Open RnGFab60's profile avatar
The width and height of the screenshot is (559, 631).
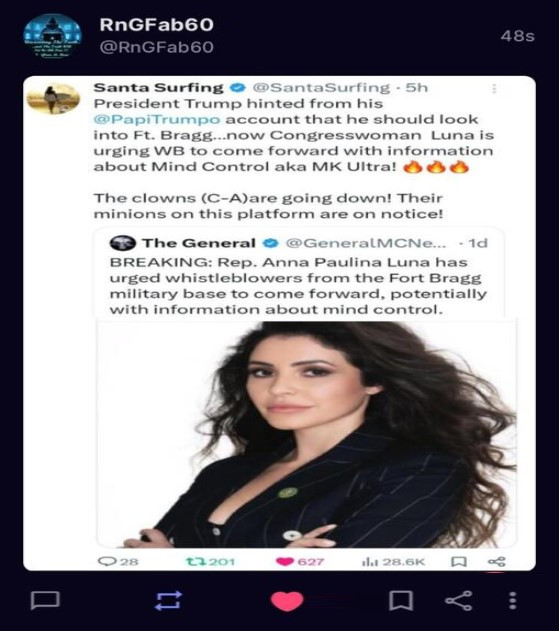(x=52, y=36)
